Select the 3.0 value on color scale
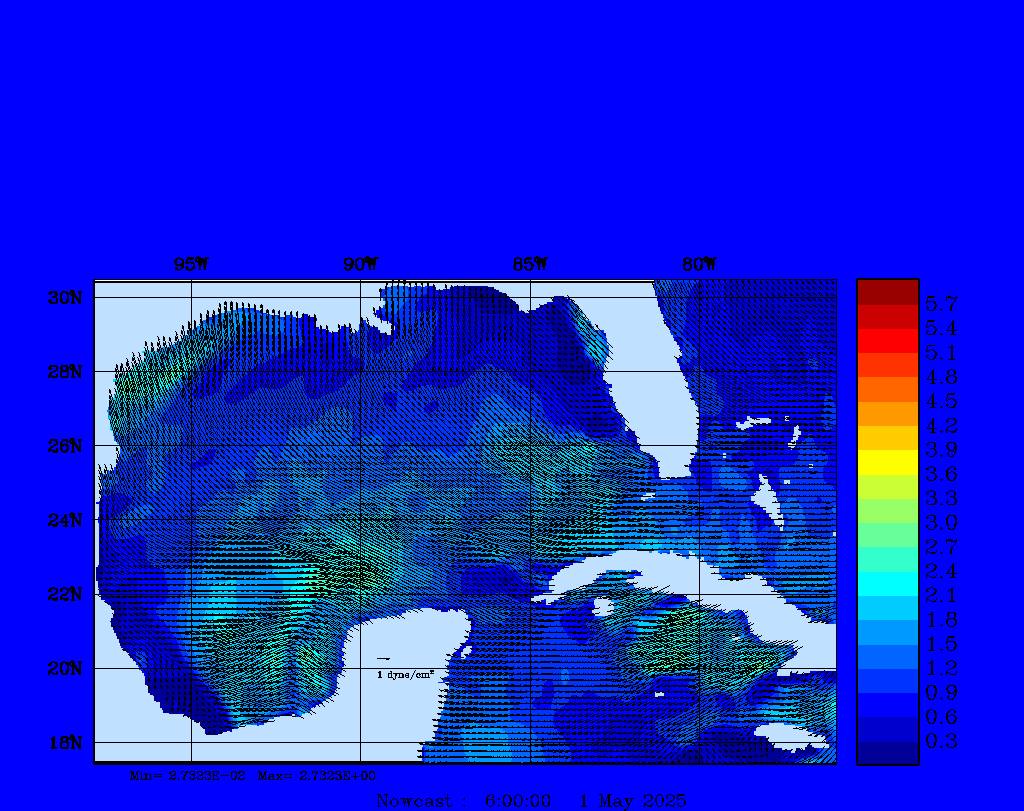The image size is (1024, 811). pyautogui.click(x=941, y=523)
